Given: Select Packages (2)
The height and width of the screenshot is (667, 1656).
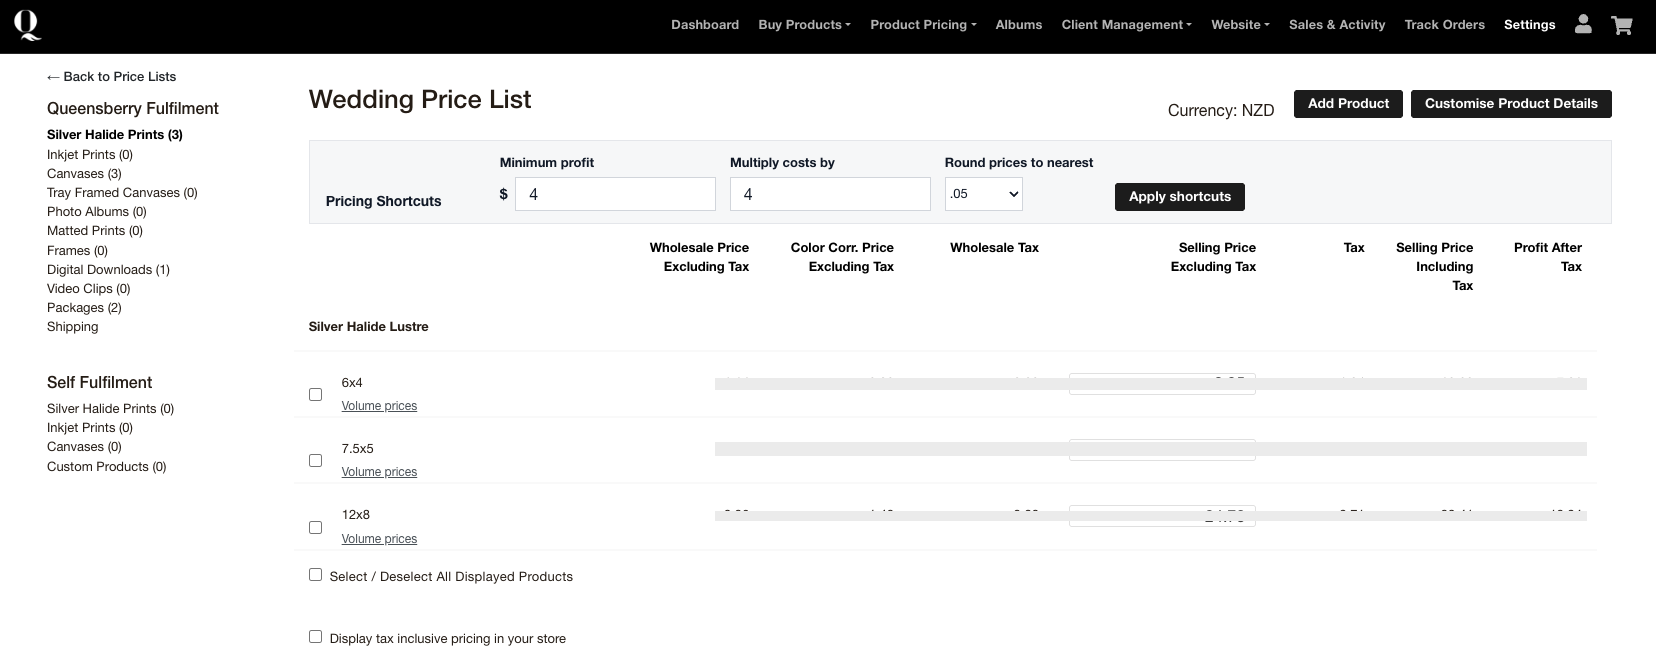Looking at the screenshot, I should coord(84,308).
